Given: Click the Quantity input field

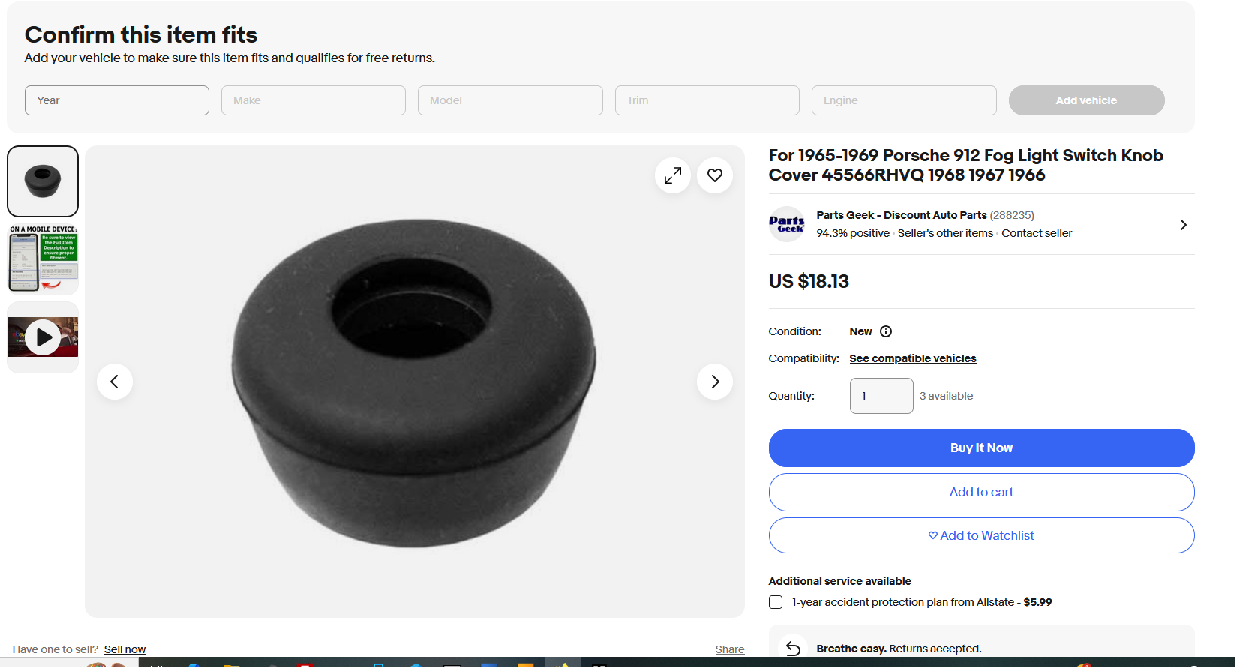Looking at the screenshot, I should [881, 396].
